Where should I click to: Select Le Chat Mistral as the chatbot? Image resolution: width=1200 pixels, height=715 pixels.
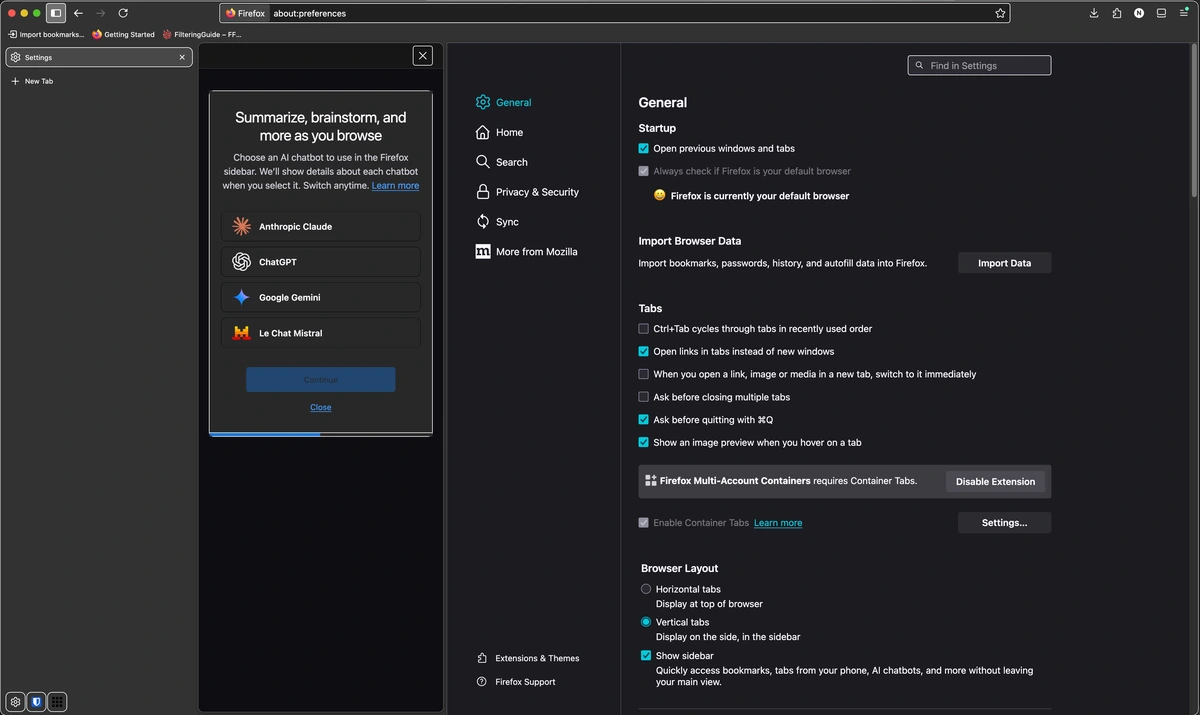coord(320,333)
